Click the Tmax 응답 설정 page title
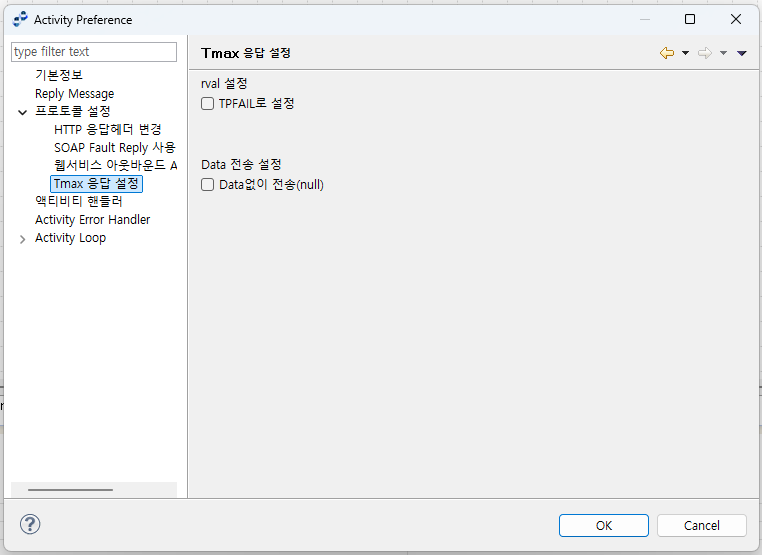This screenshot has width=762, height=555. [246, 53]
